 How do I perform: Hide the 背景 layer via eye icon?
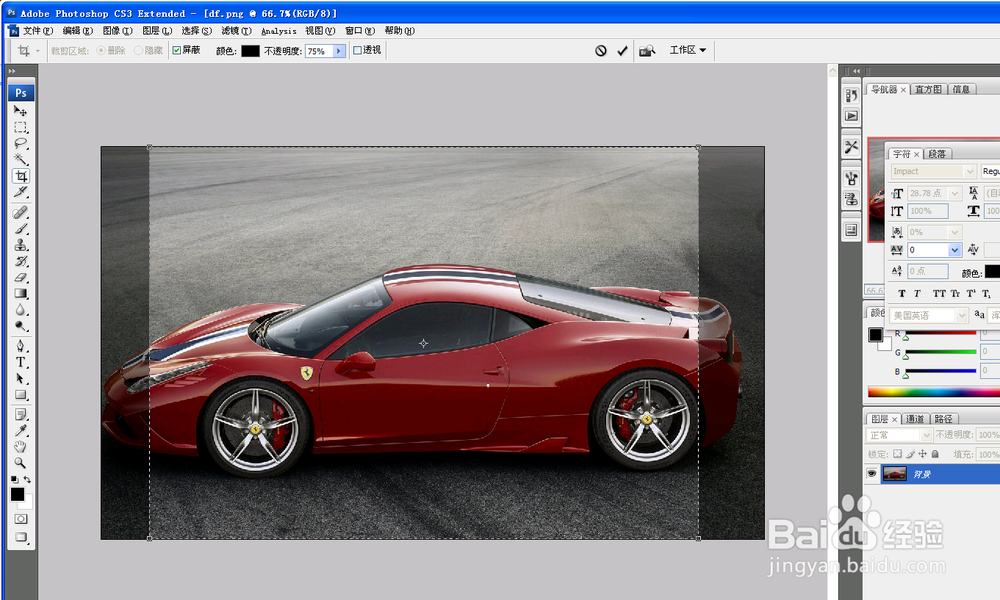872,473
